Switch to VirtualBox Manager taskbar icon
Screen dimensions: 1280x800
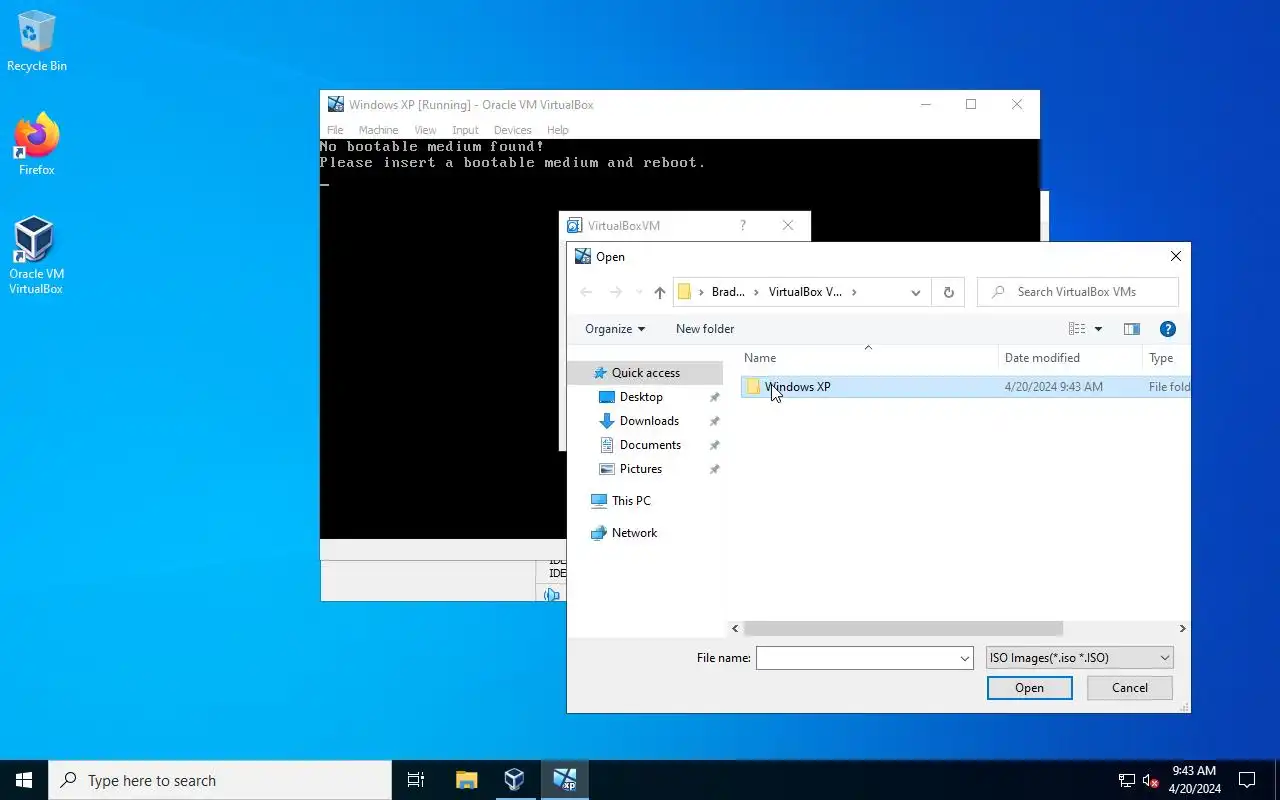click(514, 780)
